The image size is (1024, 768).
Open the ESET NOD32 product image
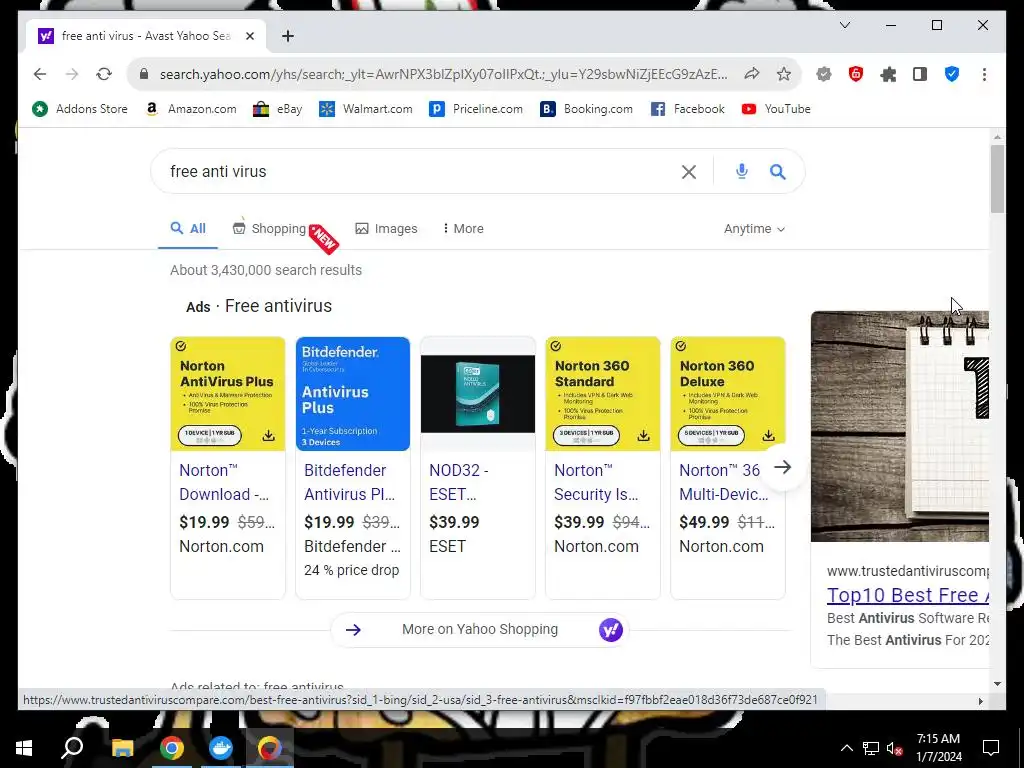[x=478, y=394]
